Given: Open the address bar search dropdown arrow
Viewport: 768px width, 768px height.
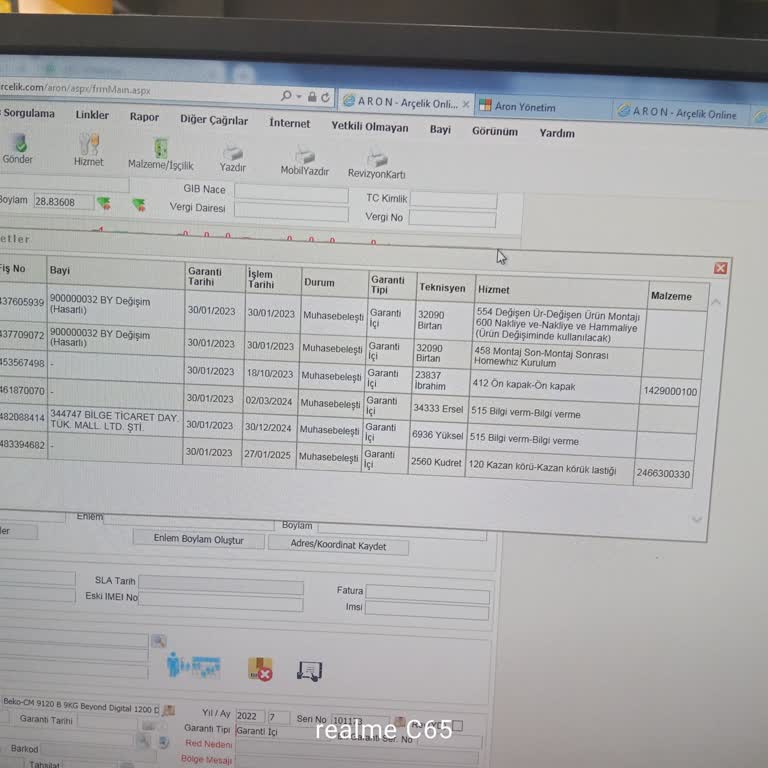Looking at the screenshot, I should [x=299, y=96].
